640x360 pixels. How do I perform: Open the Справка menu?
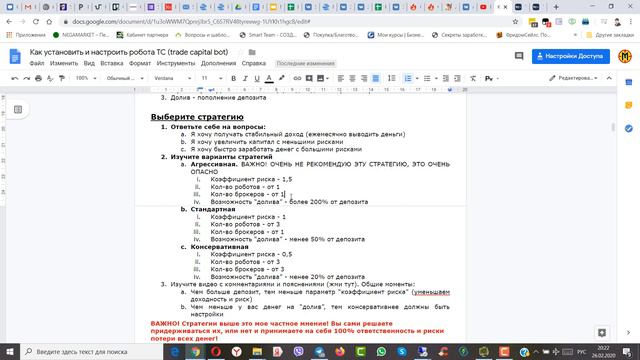[x=253, y=63]
